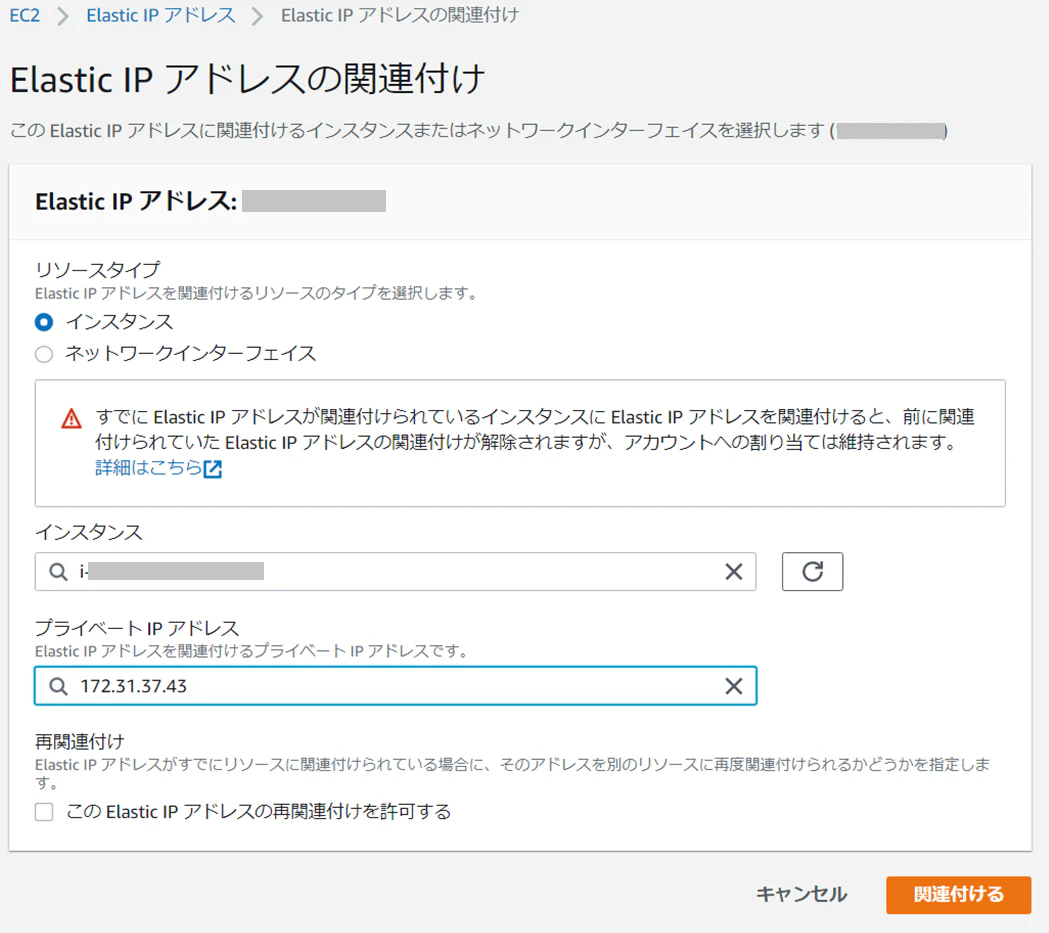
Task: Click the magnifier icon in private IP field
Action: click(x=58, y=686)
